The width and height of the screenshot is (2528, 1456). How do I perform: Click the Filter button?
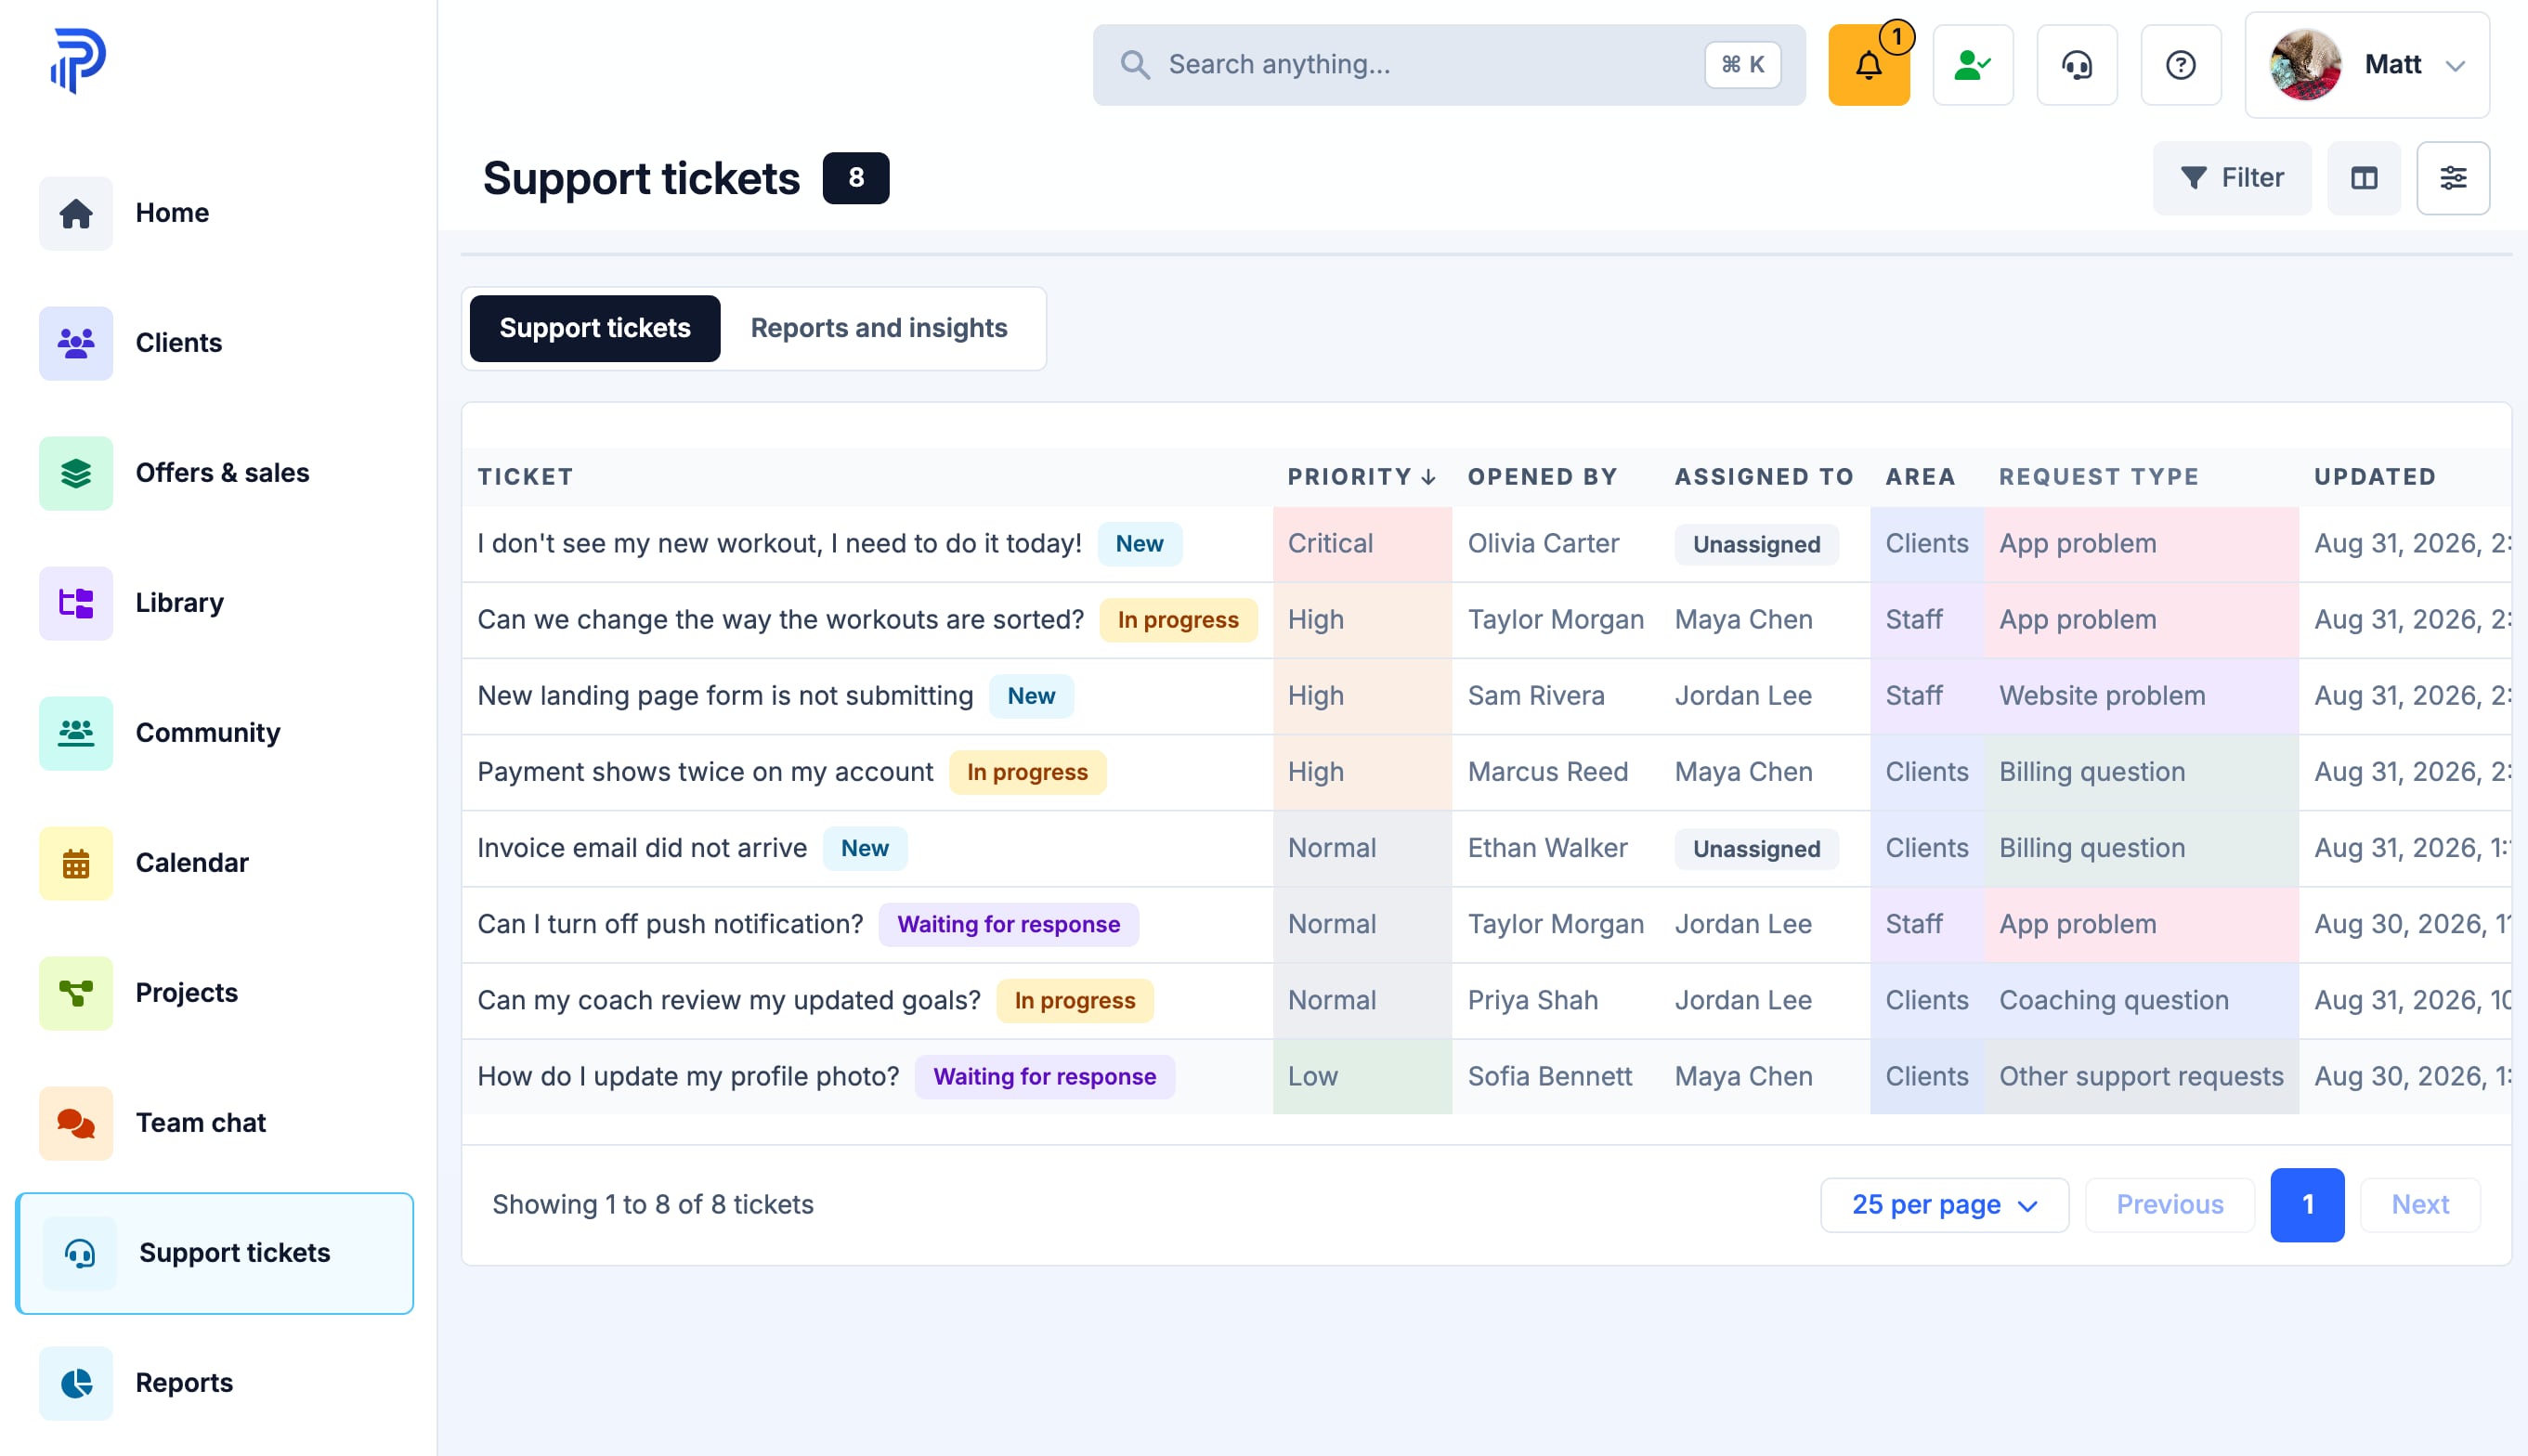click(2232, 178)
